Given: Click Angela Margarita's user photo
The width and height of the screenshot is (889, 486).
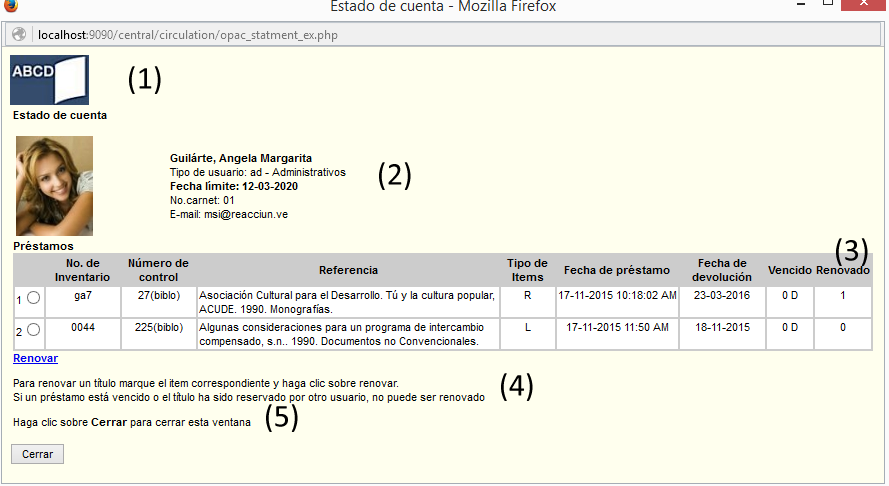Looking at the screenshot, I should (55, 186).
